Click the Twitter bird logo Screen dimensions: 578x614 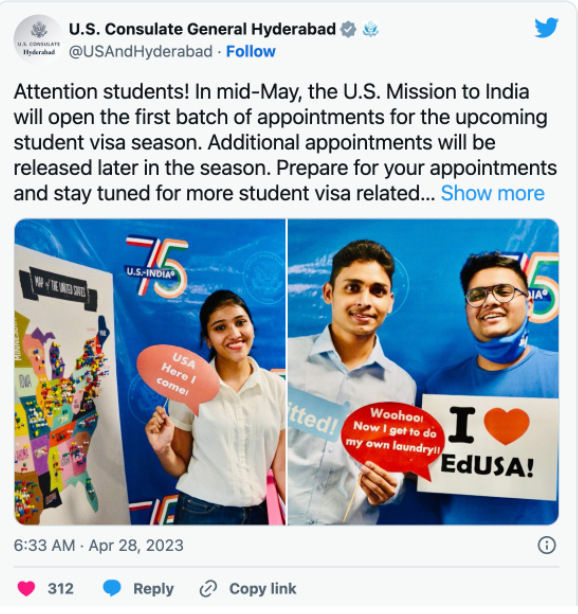click(x=546, y=28)
